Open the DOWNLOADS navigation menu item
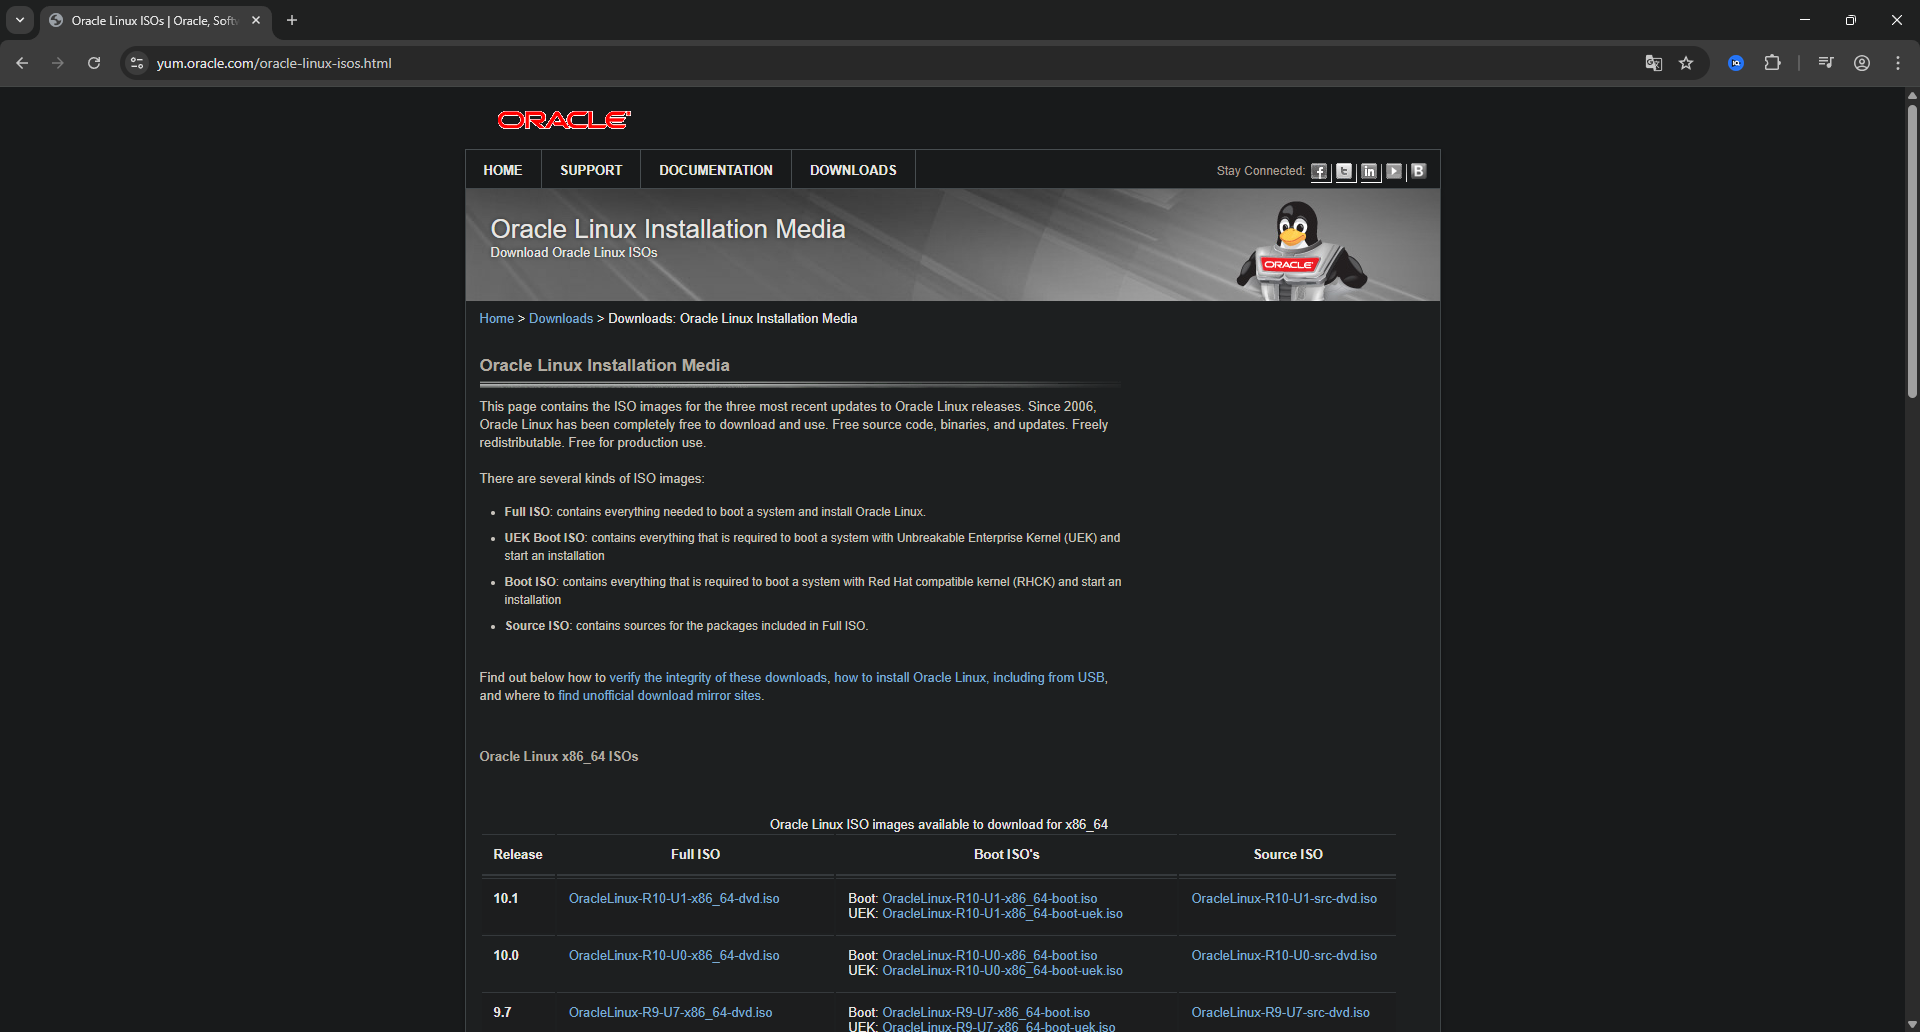 tap(853, 170)
